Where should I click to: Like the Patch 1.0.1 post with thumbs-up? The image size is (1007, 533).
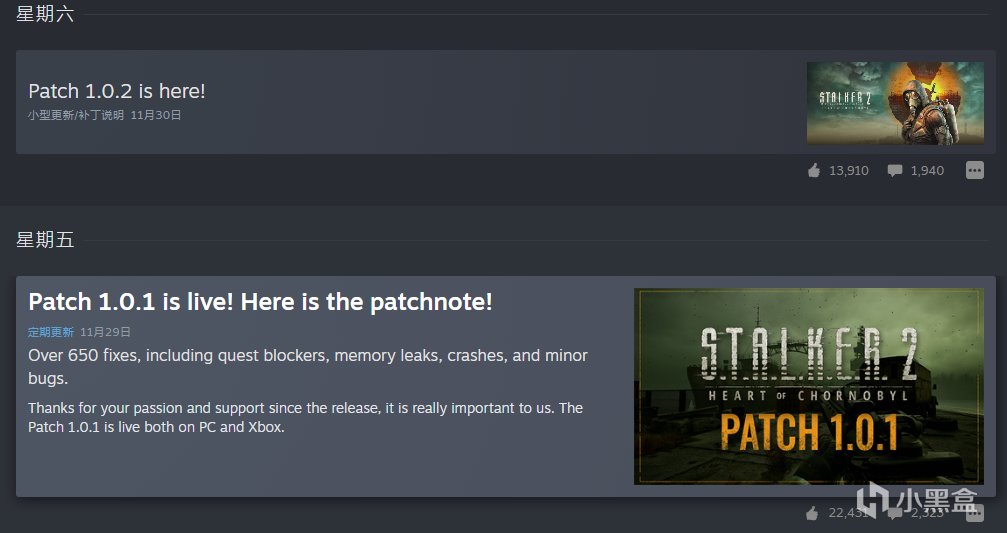(812, 512)
